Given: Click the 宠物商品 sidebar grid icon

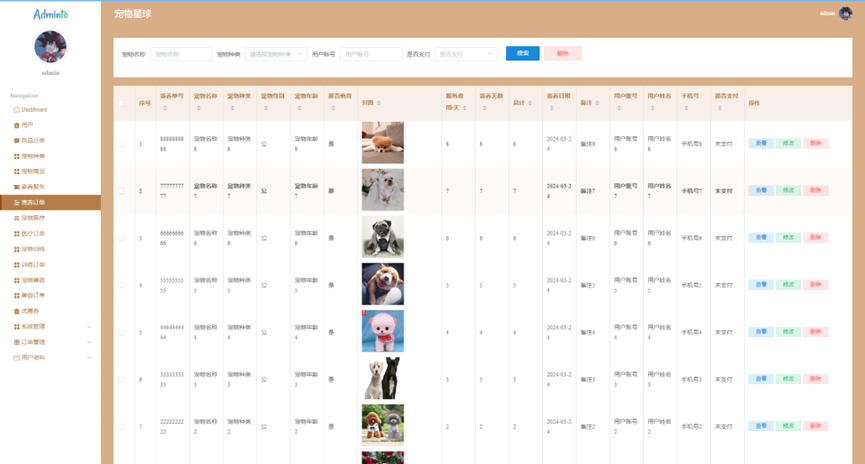Looking at the screenshot, I should point(17,172).
